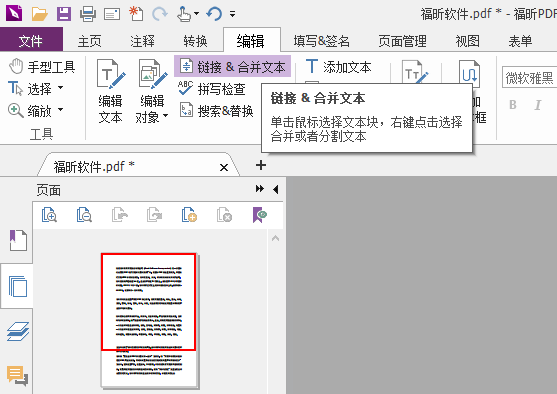Open the page thumbnails sidebar panel
557x394 pixels.
[x=18, y=287]
